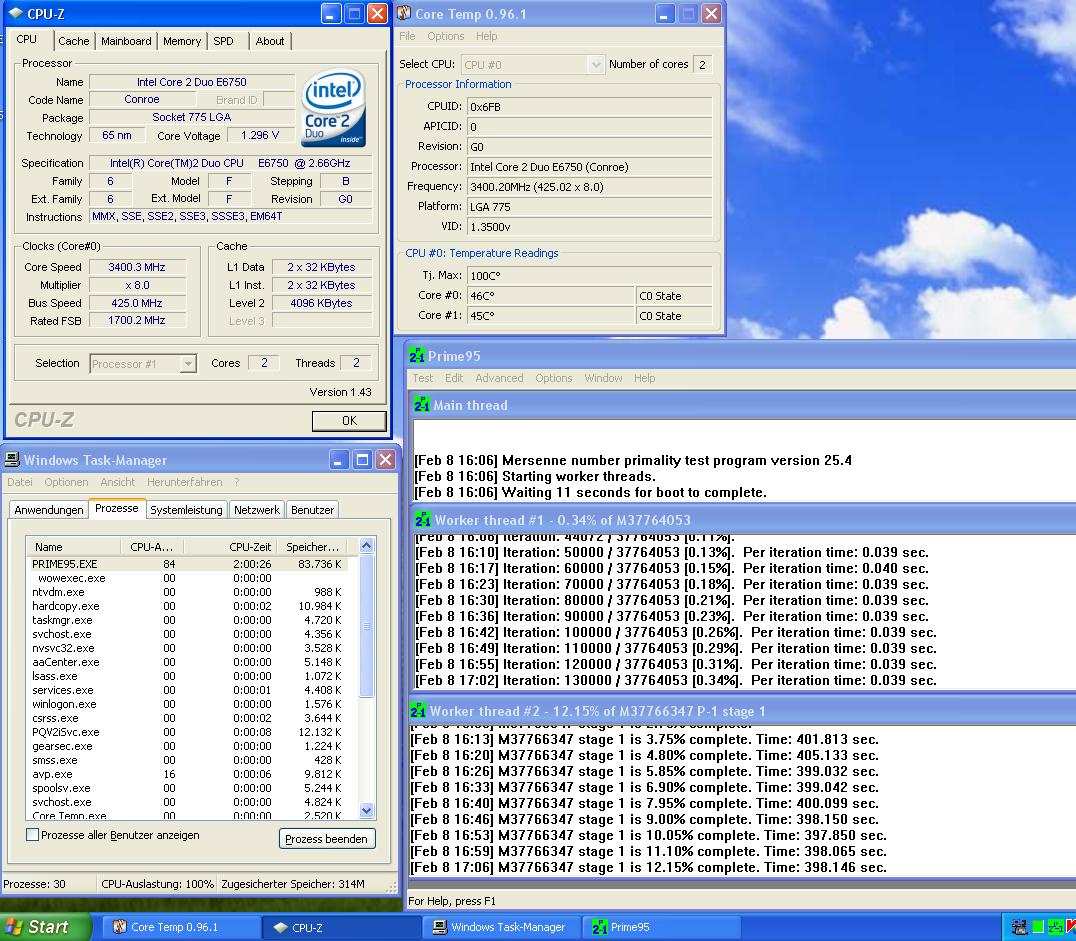Open the Mainboard tab in CPU-Z
The height and width of the screenshot is (941, 1076).
126,41
